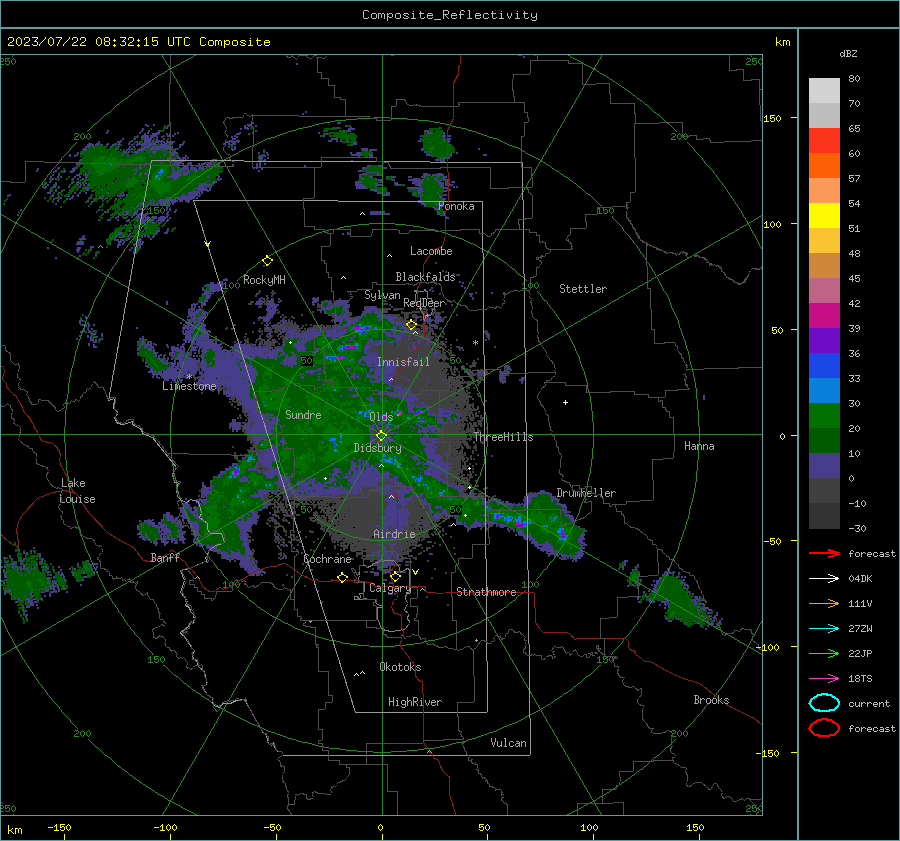The width and height of the screenshot is (900, 841).
Task: Click the Hanna town label
Action: click(x=699, y=446)
